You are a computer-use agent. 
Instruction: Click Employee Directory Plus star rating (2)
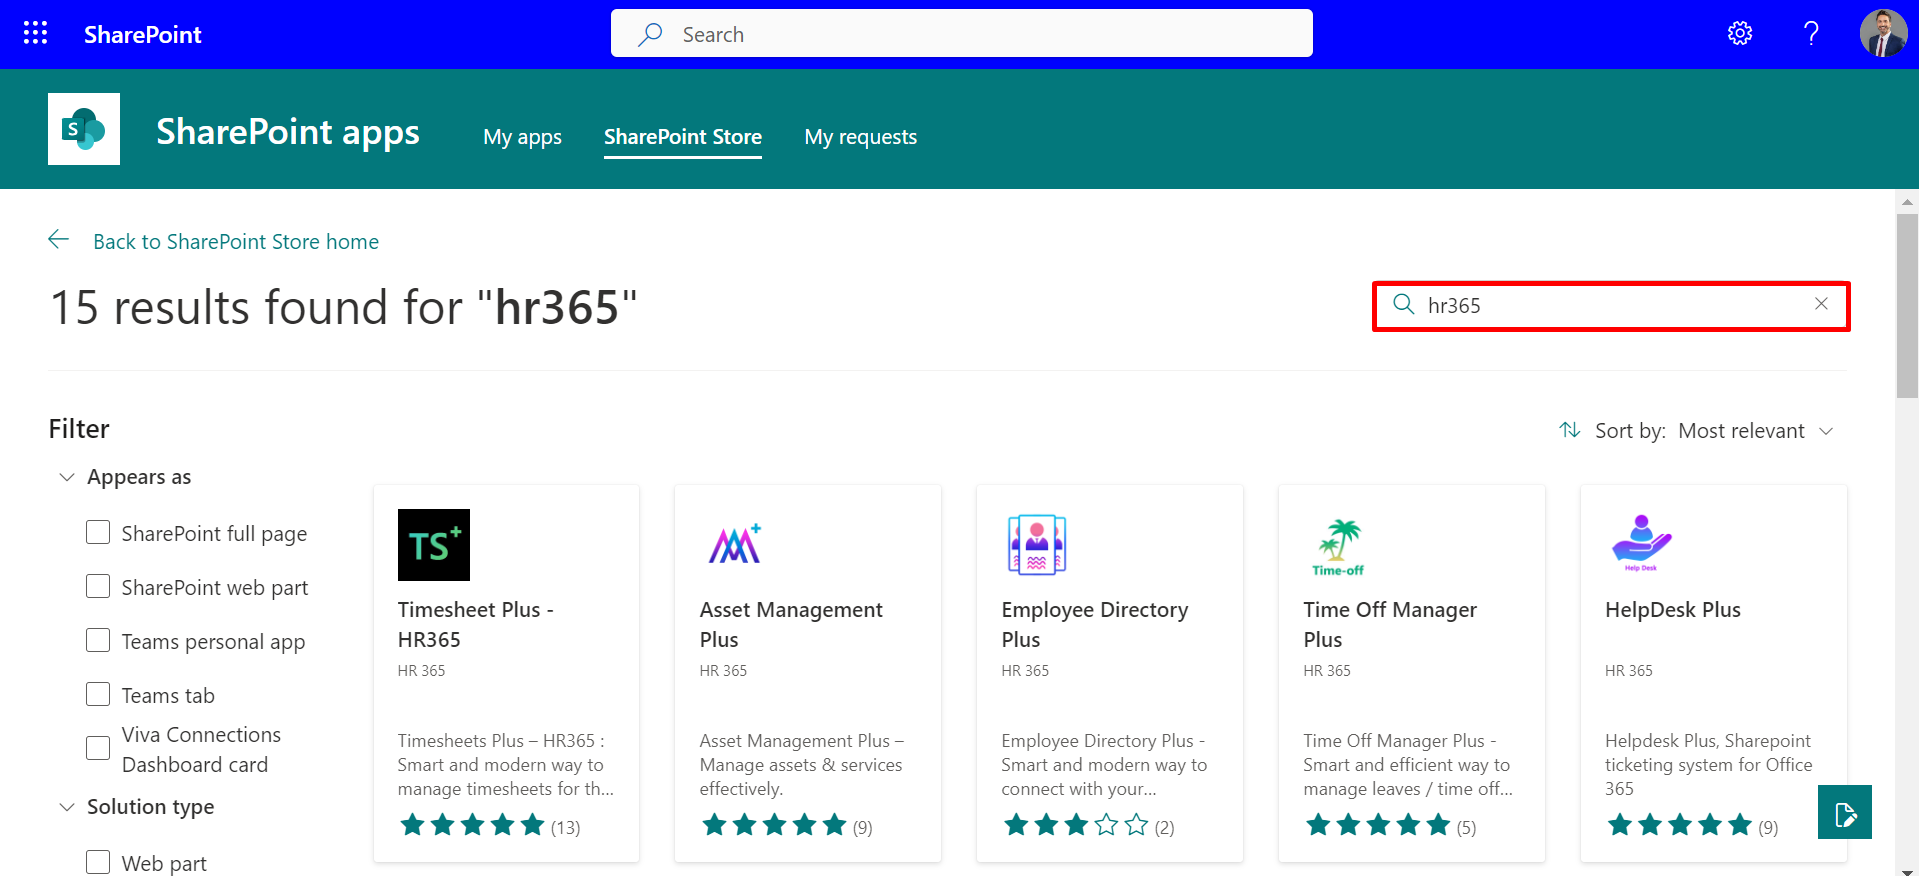tap(1088, 826)
